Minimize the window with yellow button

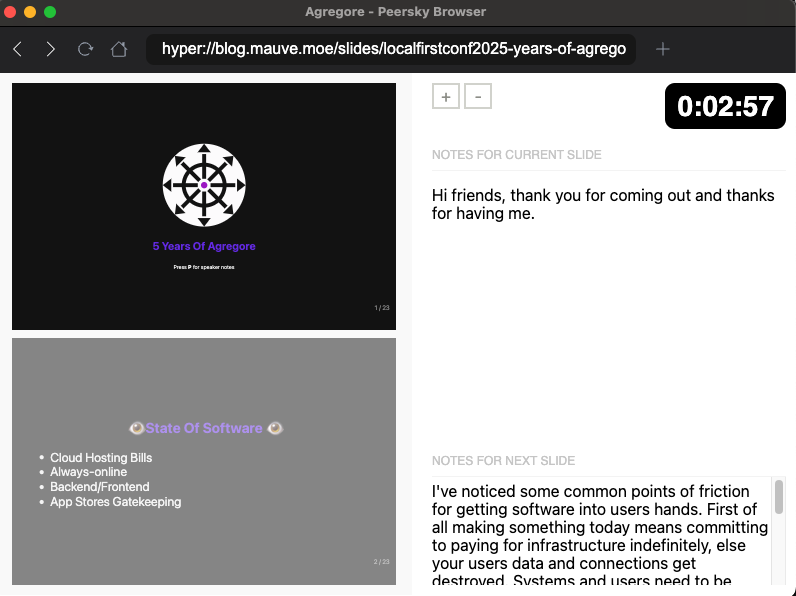click(x=30, y=12)
